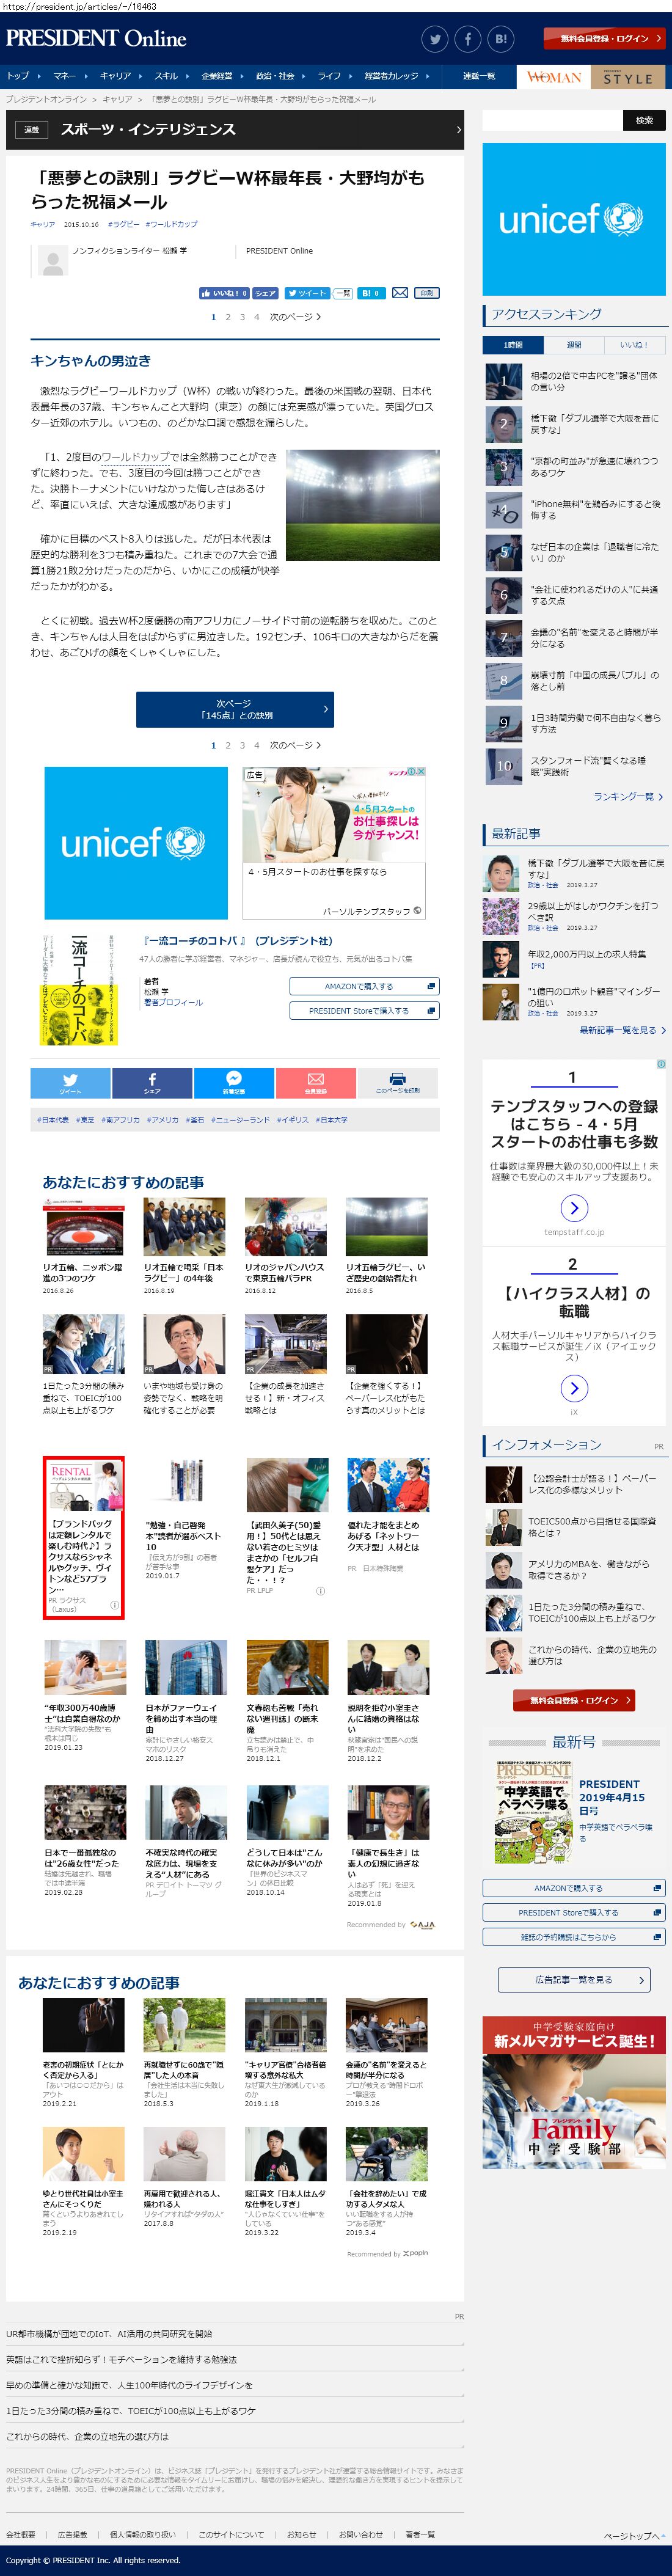Click the small 印刷 print button under the author

click(x=427, y=293)
